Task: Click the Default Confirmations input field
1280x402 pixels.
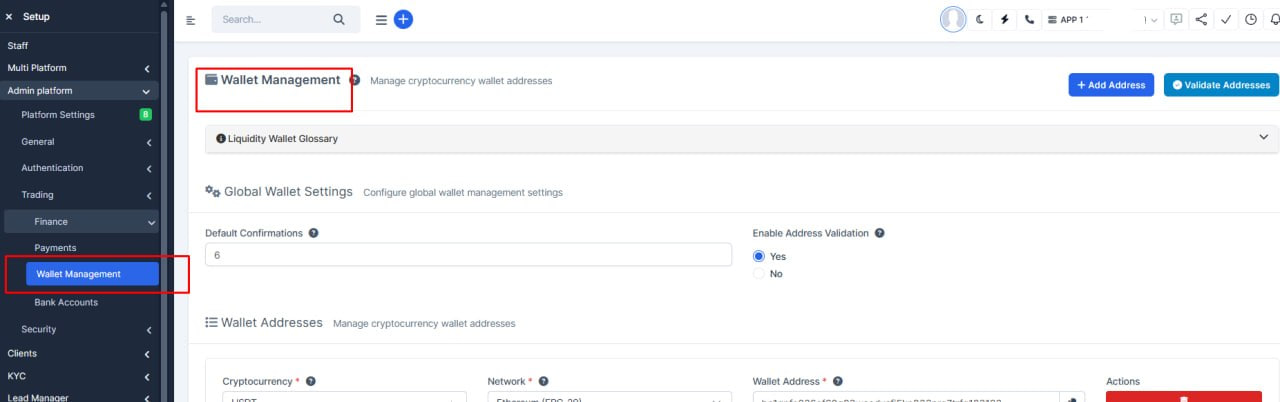Action: click(x=468, y=256)
